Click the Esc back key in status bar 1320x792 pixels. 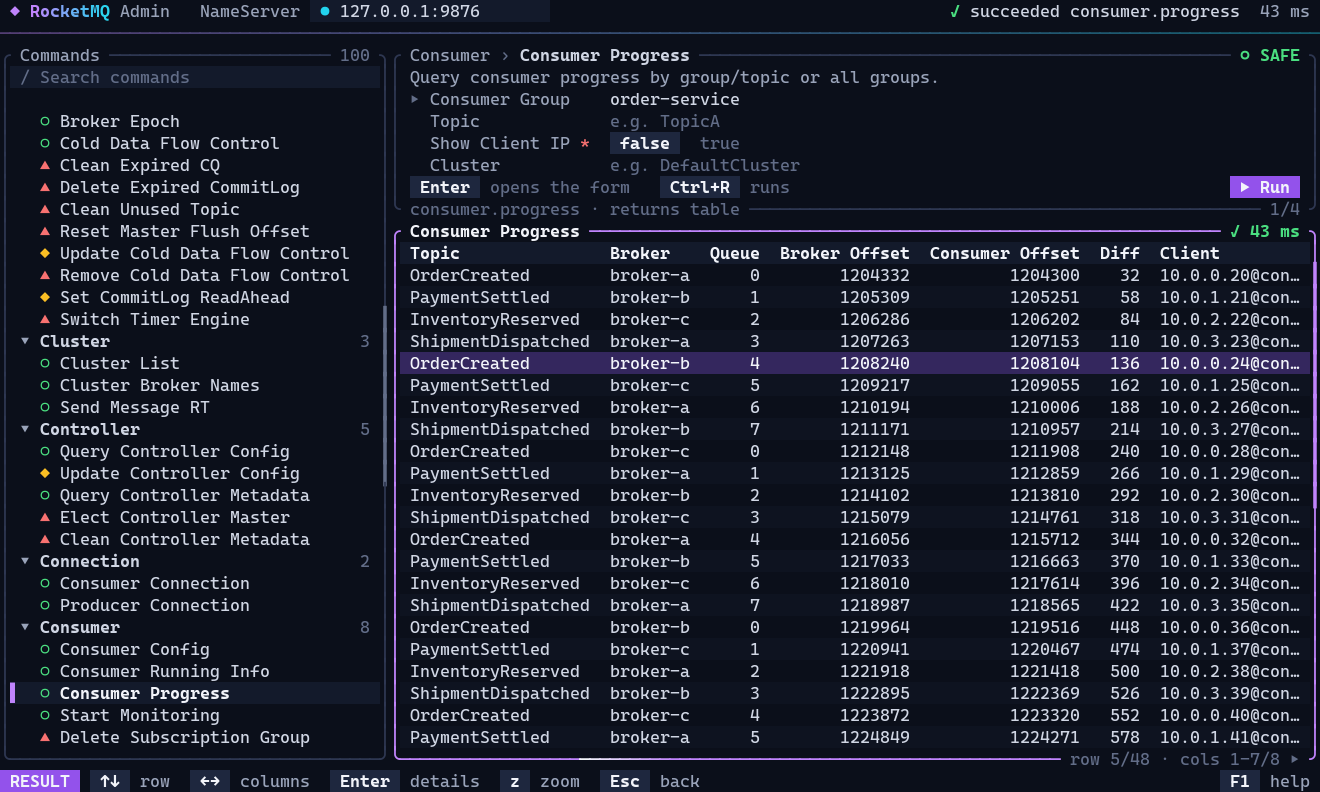625,781
